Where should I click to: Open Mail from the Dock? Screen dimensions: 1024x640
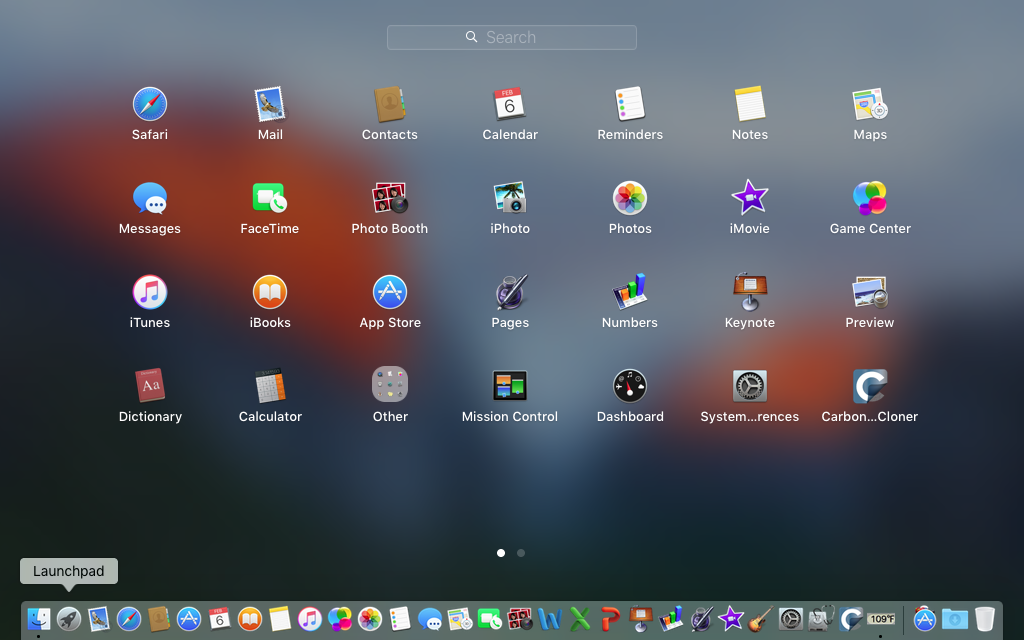pos(99,619)
